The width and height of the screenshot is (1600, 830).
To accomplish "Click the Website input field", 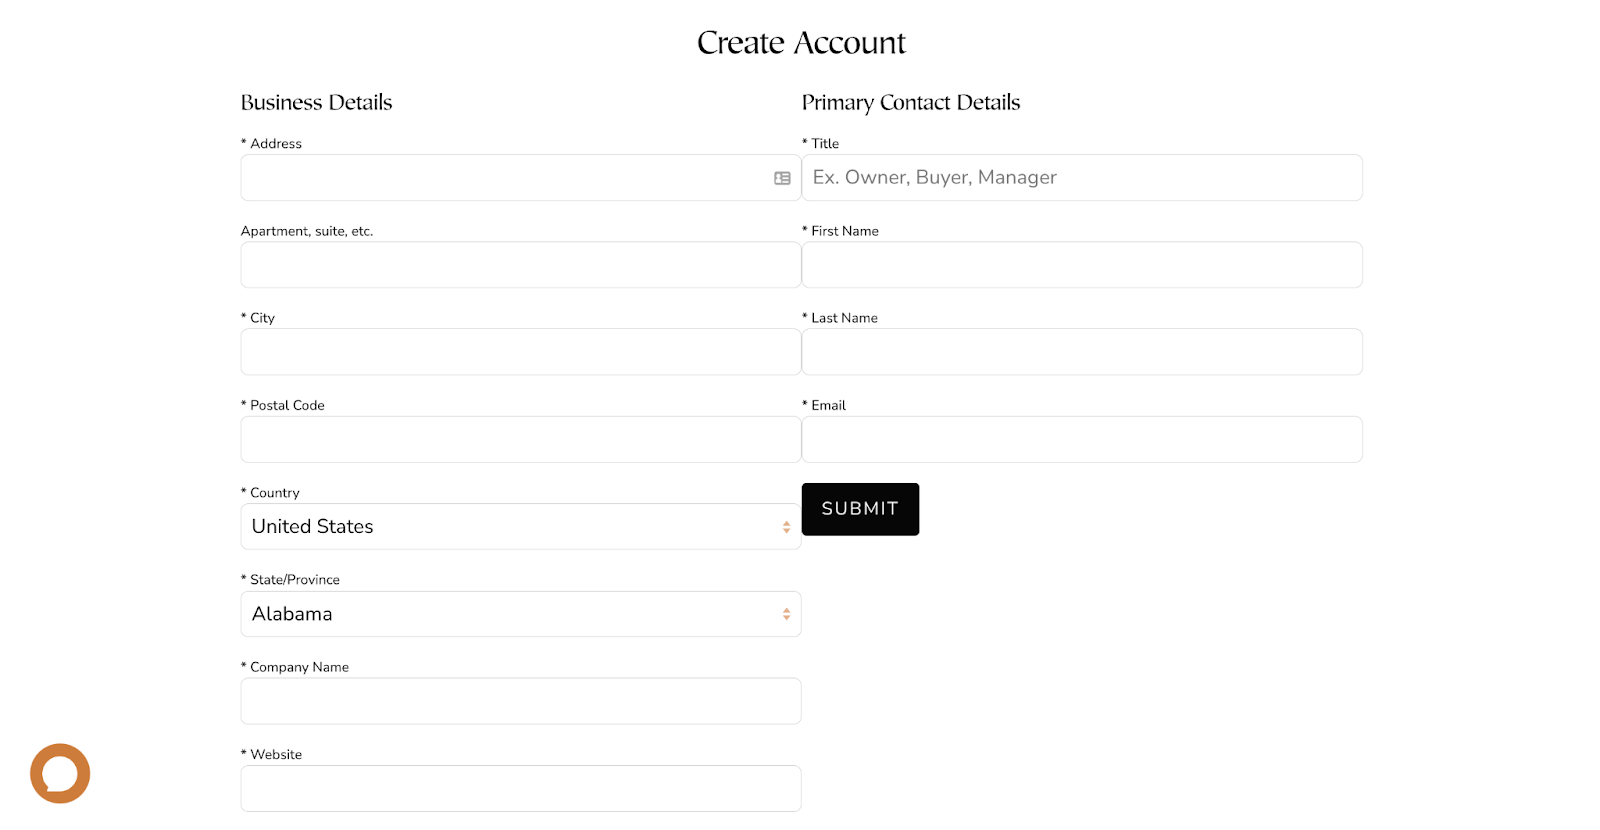I will coord(520,788).
